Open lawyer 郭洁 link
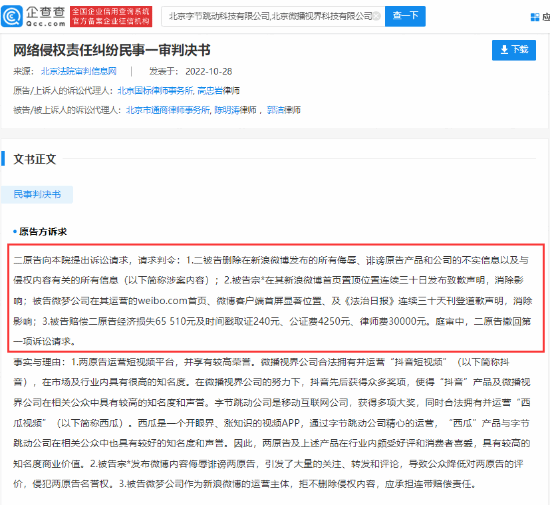The image size is (550, 505). [x=275, y=110]
